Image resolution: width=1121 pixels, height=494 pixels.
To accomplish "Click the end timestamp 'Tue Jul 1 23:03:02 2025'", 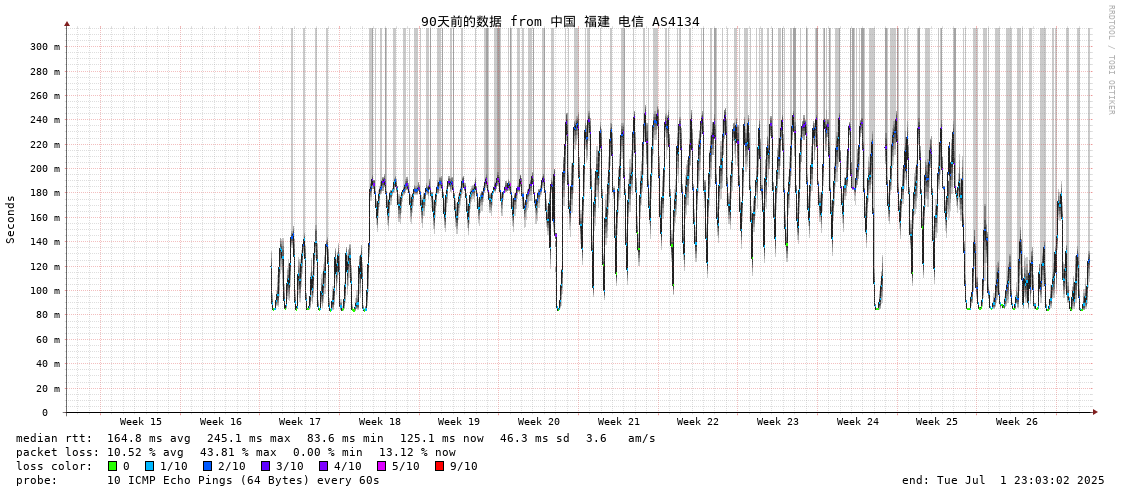I will [1022, 480].
